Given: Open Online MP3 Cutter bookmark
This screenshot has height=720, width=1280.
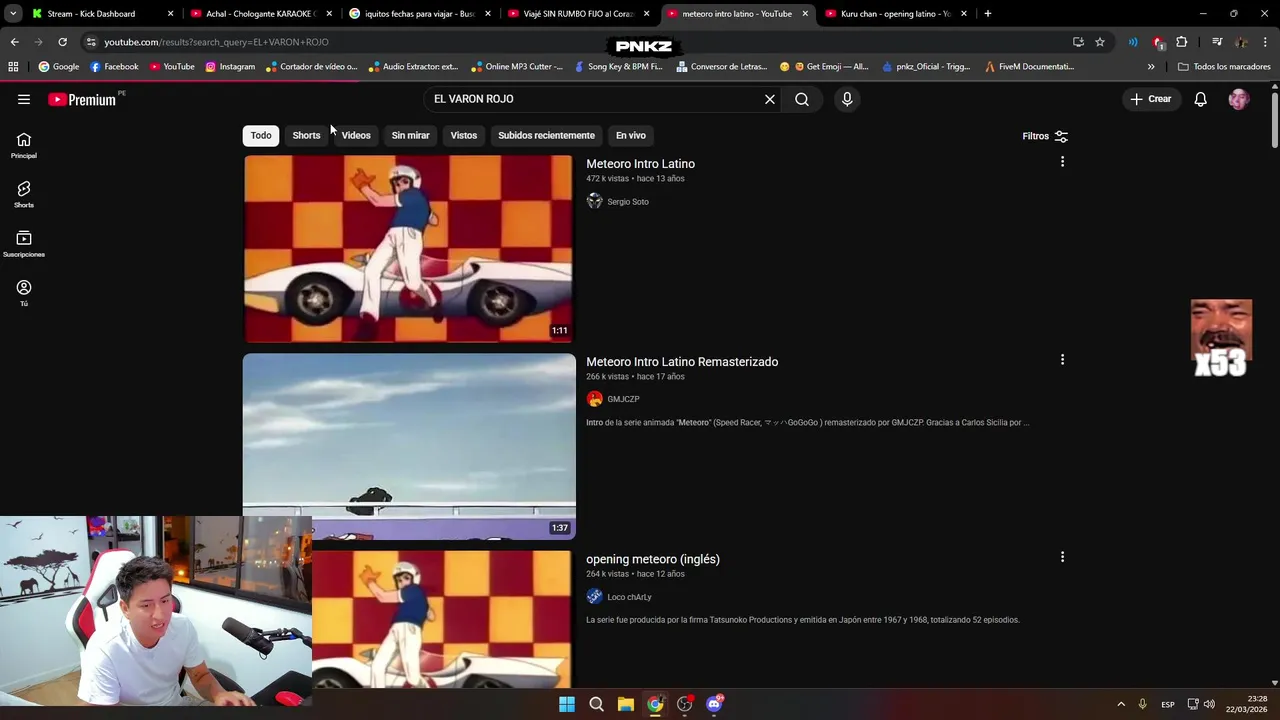Looking at the screenshot, I should [x=516, y=67].
